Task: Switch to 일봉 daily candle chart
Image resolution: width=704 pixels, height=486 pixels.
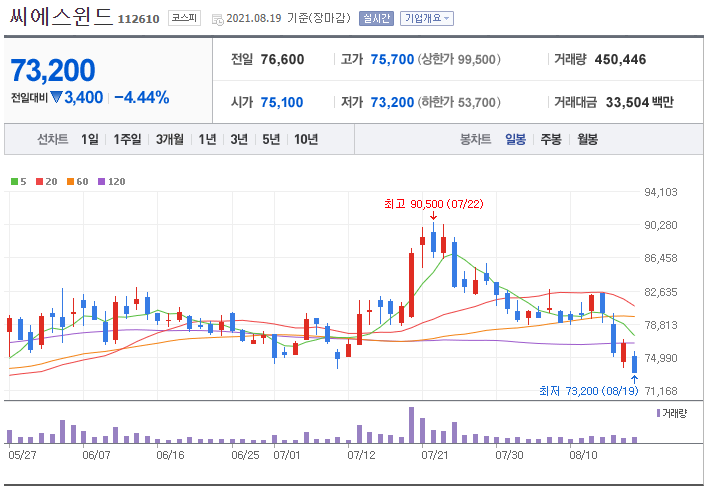Action: click(515, 139)
